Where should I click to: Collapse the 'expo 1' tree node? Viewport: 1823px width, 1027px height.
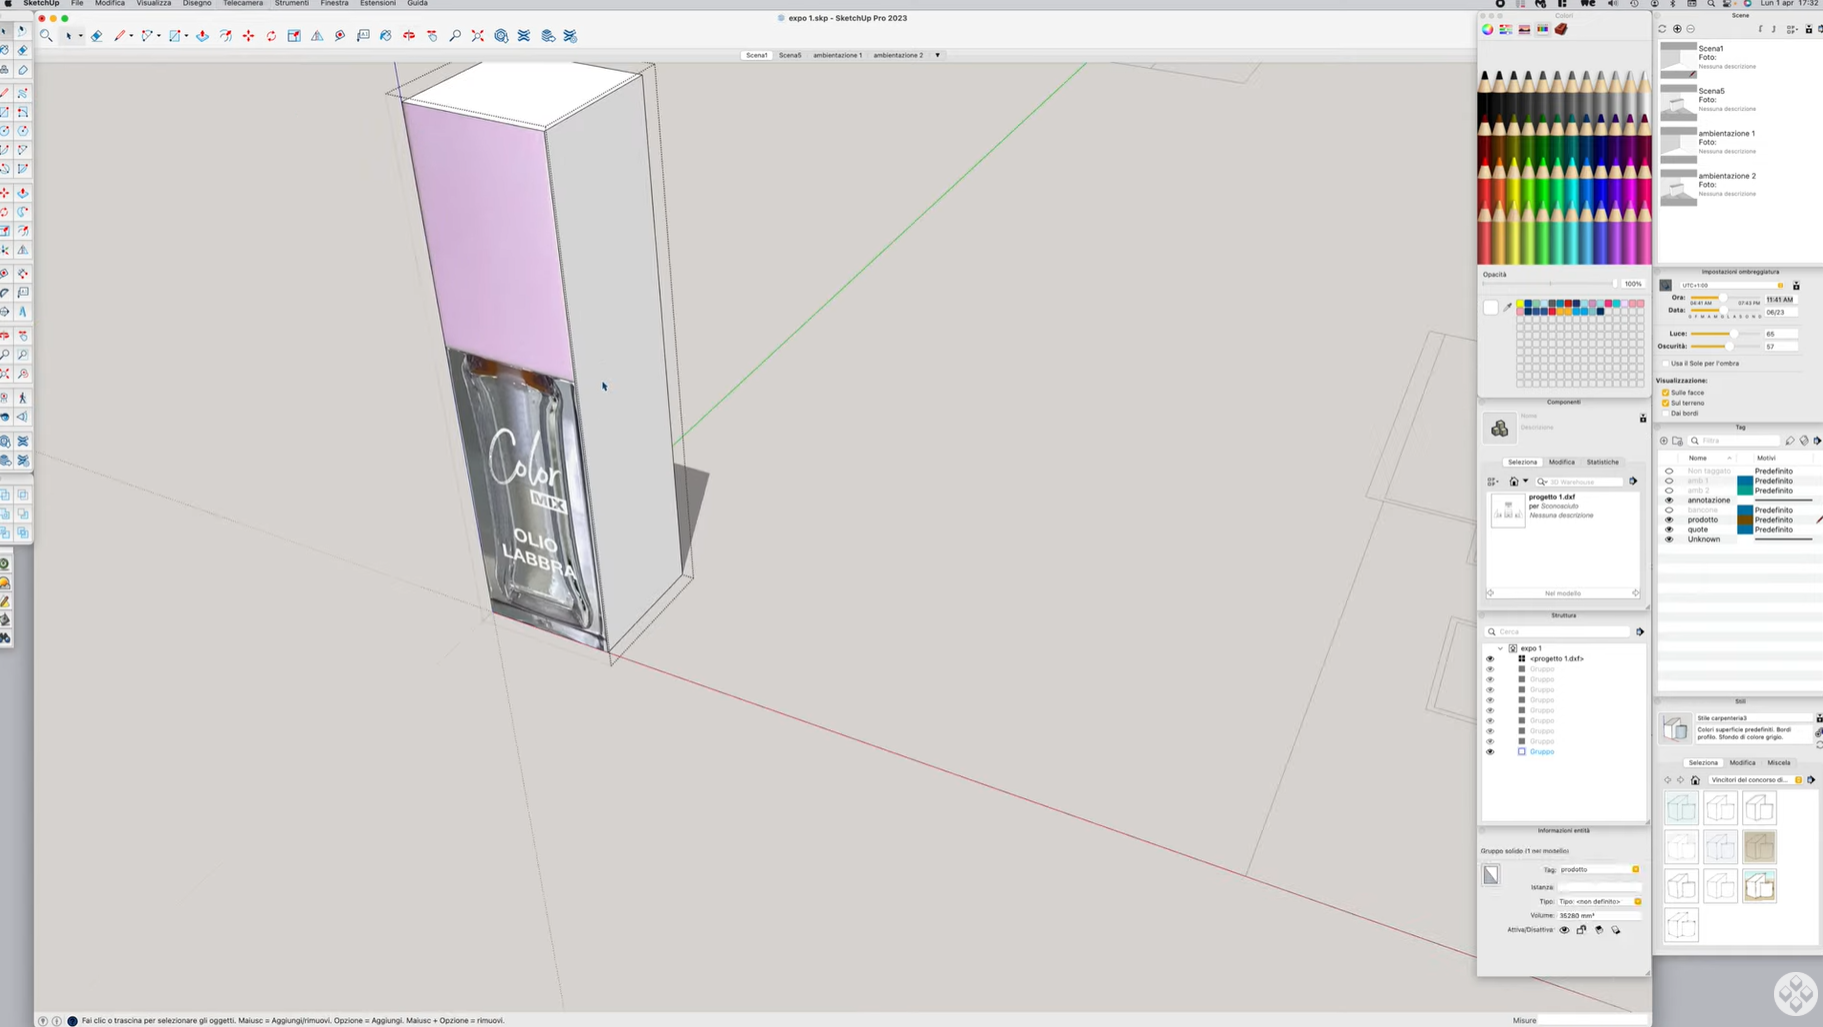tap(1500, 648)
